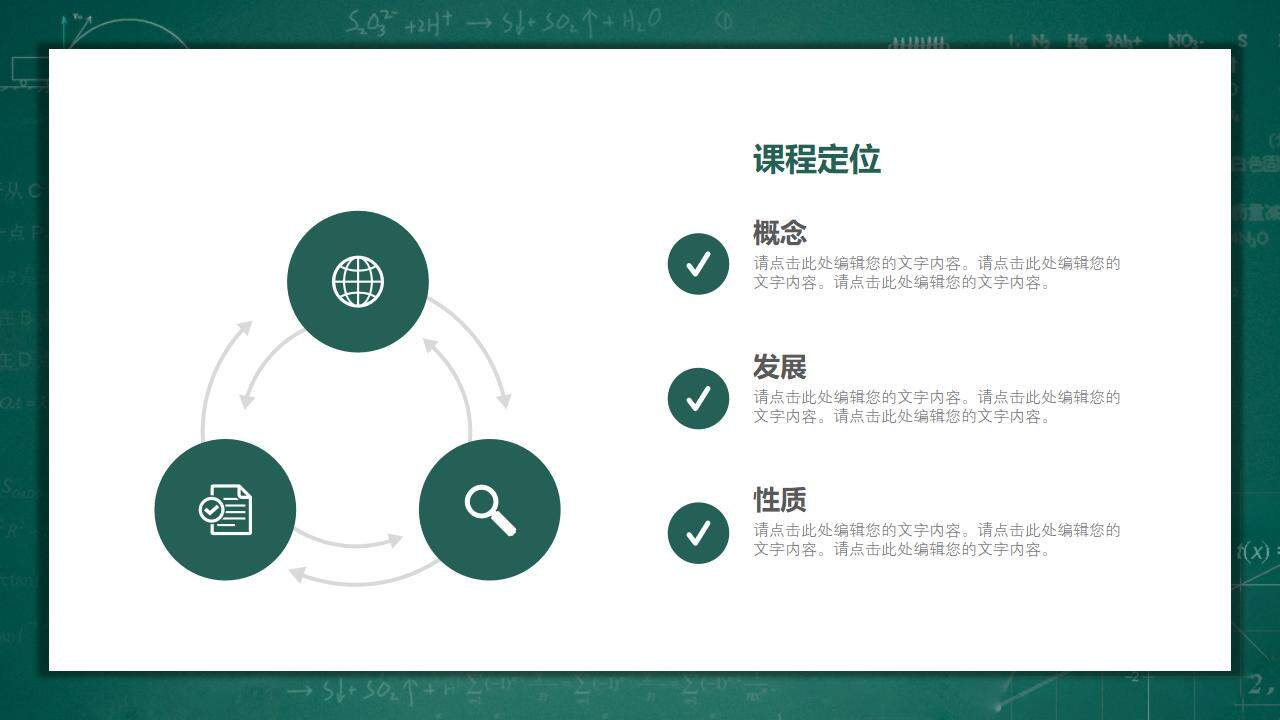Click the checkmark icon beside 性质
The height and width of the screenshot is (720, 1280).
(698, 533)
